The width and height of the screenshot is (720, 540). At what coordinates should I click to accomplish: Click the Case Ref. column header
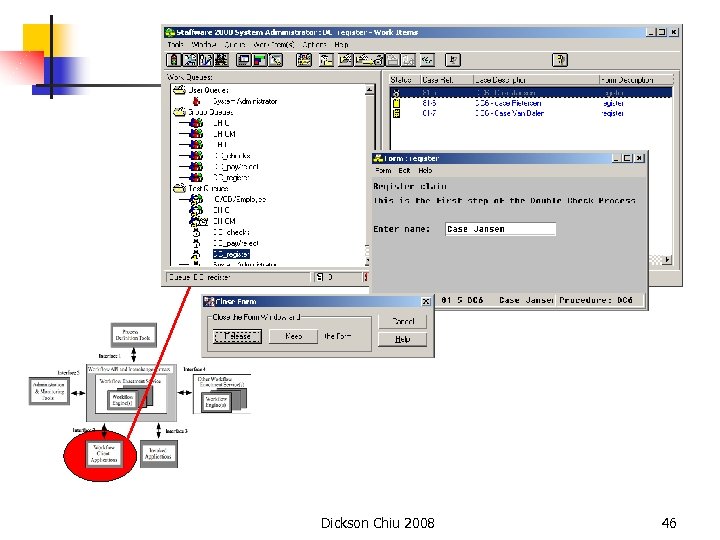[447, 80]
